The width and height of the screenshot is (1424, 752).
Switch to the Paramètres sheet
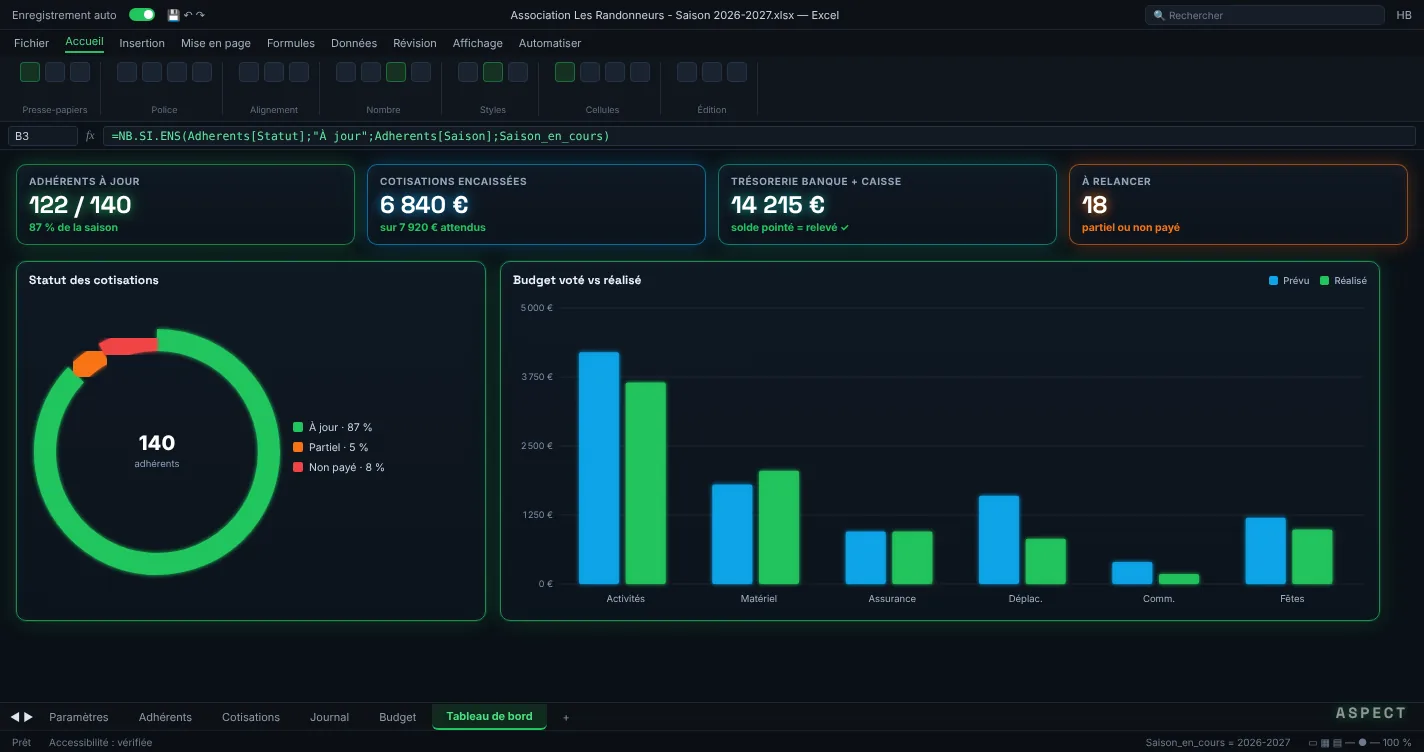(x=79, y=717)
